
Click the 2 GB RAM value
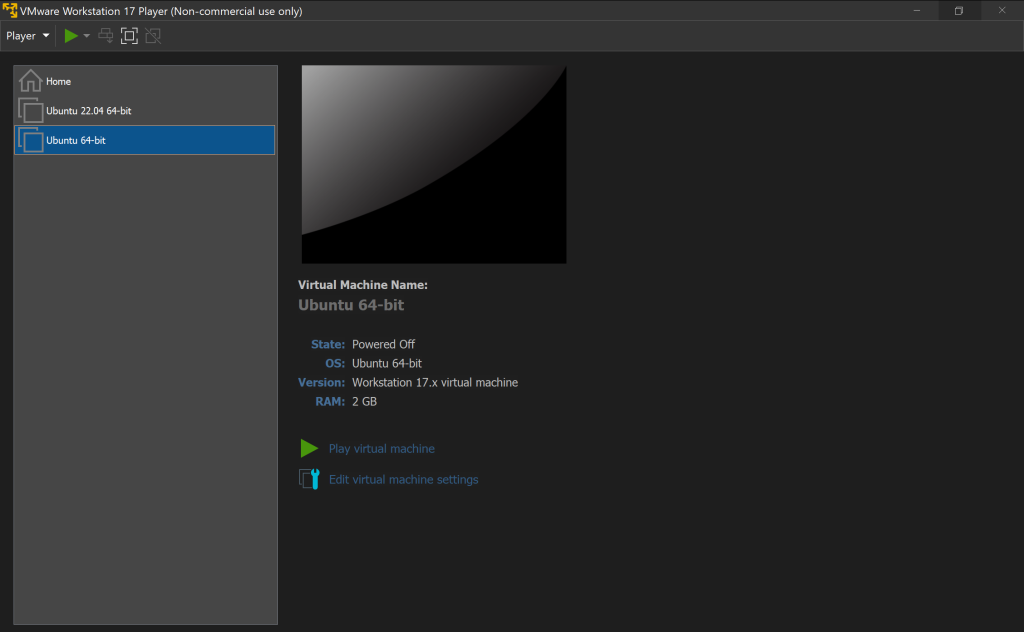364,402
